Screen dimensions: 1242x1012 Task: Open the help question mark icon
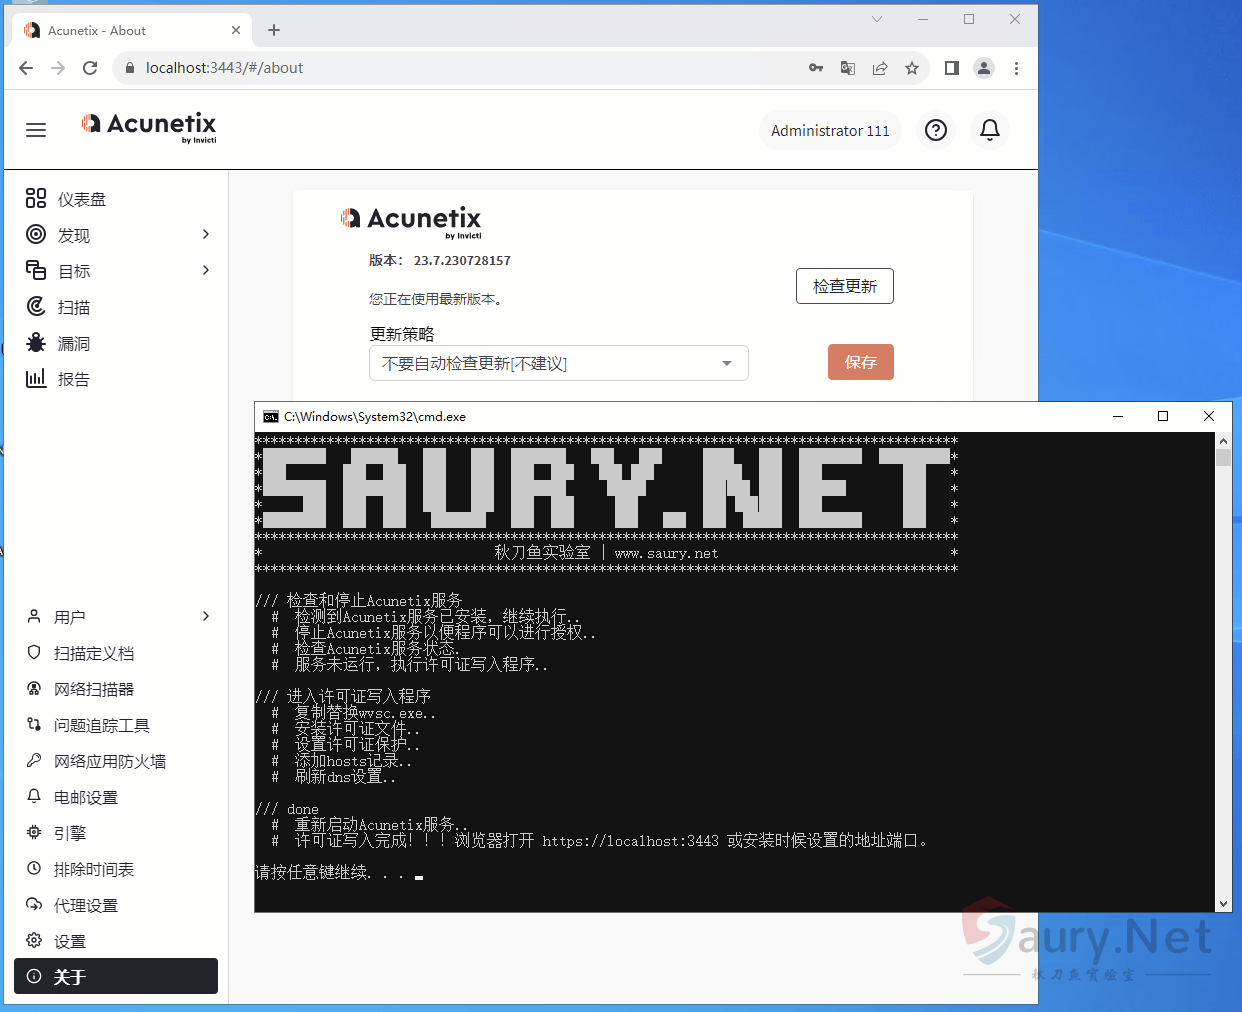click(x=935, y=130)
